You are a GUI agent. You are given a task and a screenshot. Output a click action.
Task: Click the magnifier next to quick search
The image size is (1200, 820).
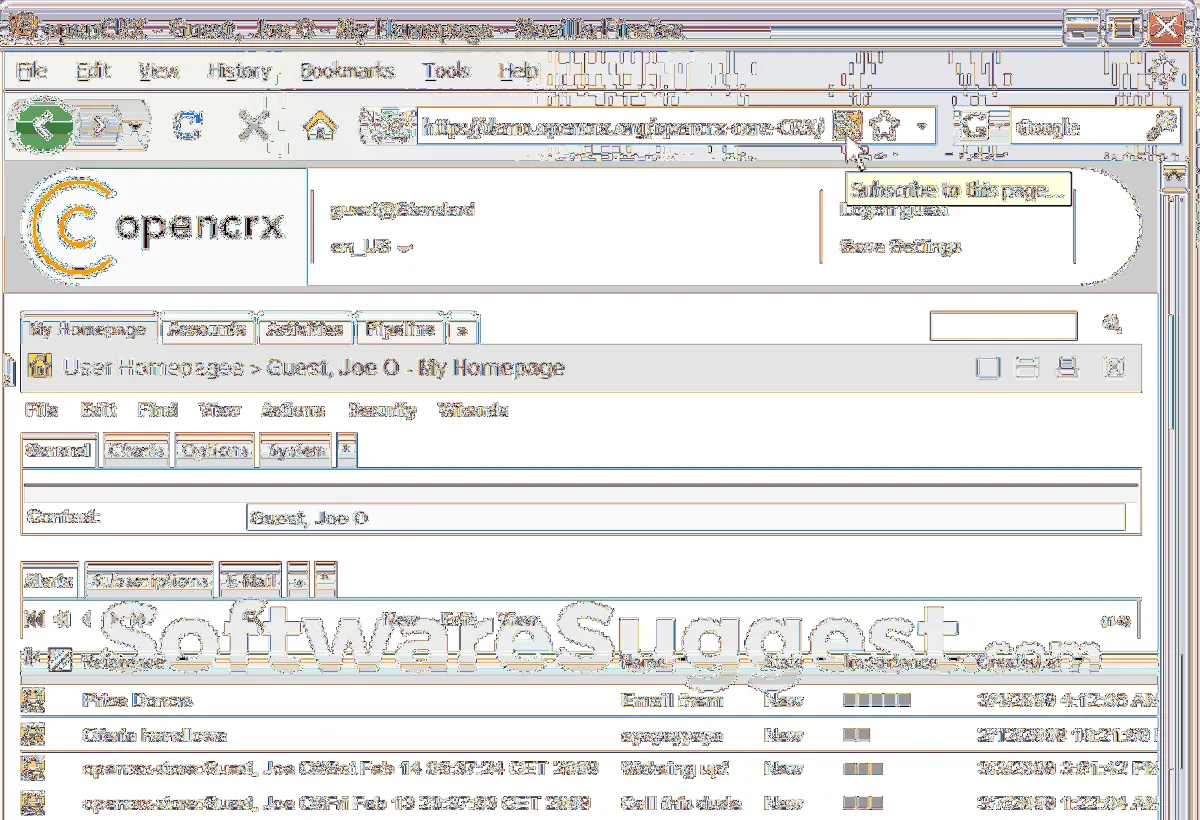[1111, 324]
